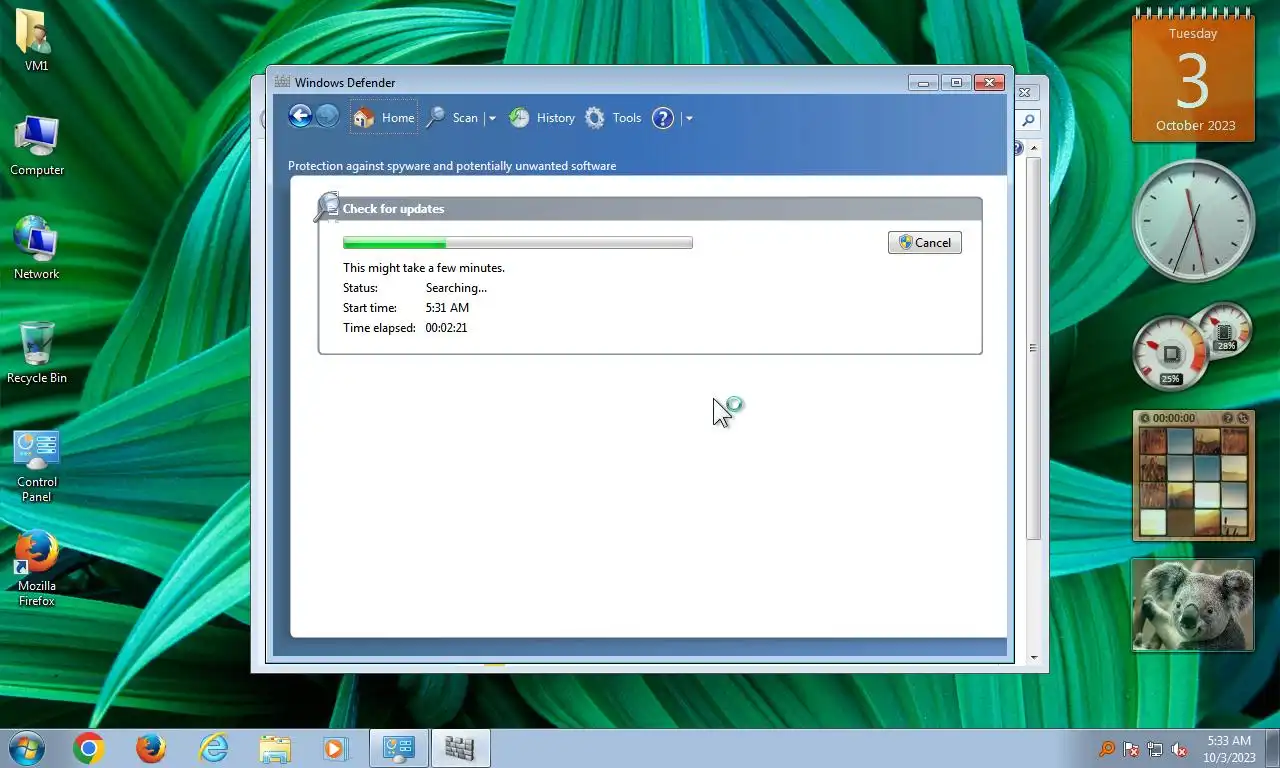1280x768 pixels.
Task: Click the Check for updates magnifier icon
Action: (x=326, y=206)
